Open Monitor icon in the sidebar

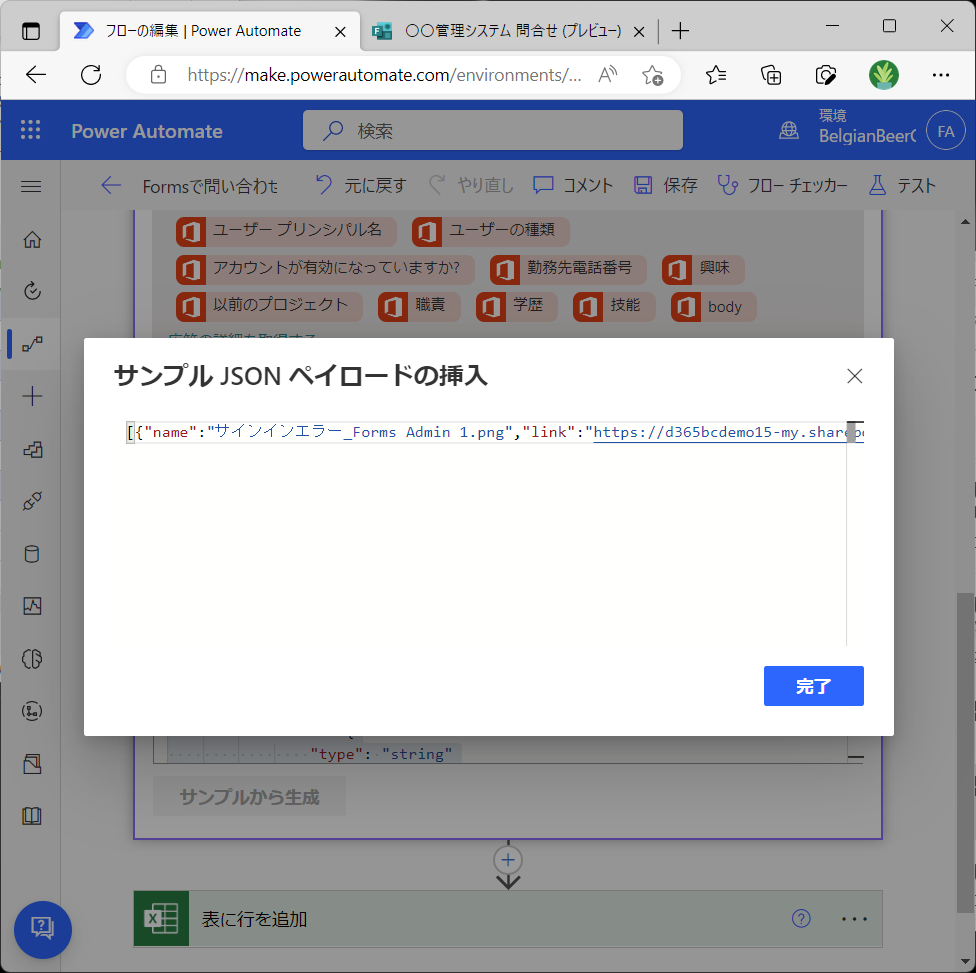tap(32, 606)
